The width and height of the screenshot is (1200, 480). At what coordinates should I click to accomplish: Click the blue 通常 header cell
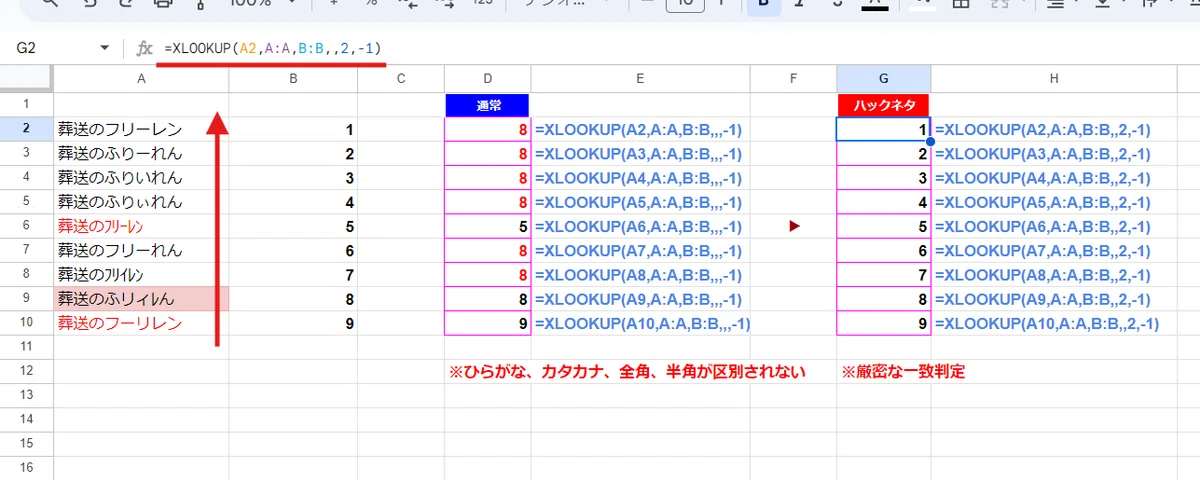488,104
